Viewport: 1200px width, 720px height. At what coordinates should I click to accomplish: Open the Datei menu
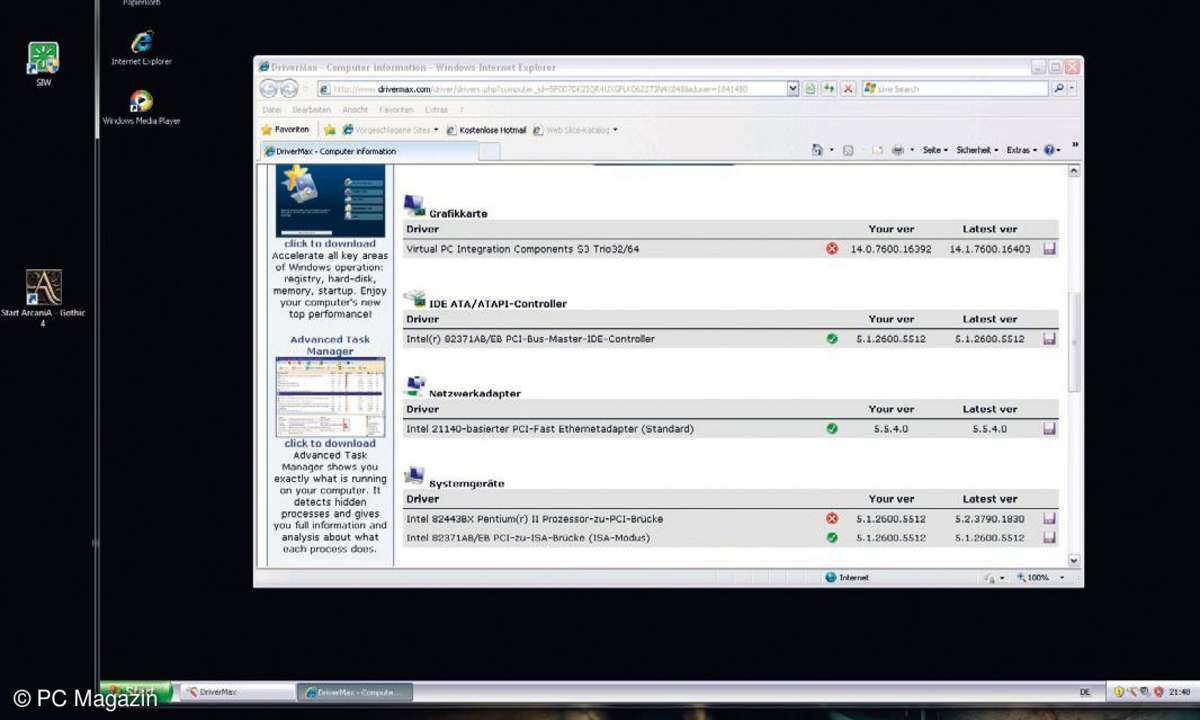coord(271,110)
